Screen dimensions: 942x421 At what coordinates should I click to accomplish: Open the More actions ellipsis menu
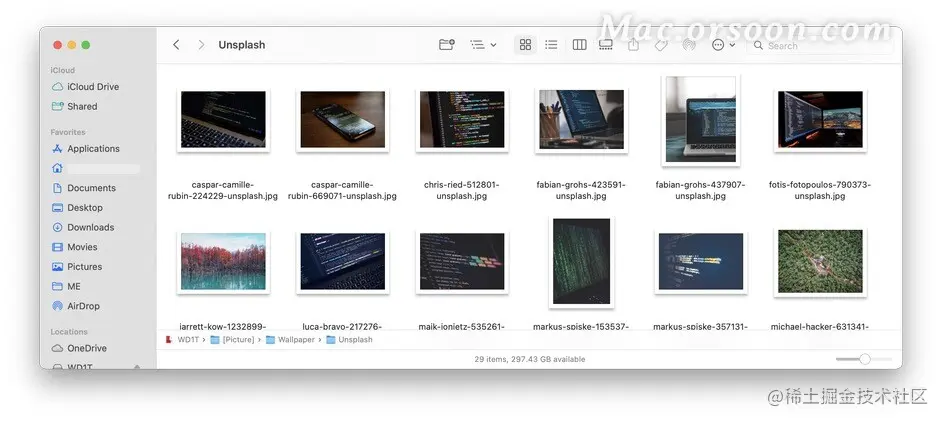click(723, 44)
